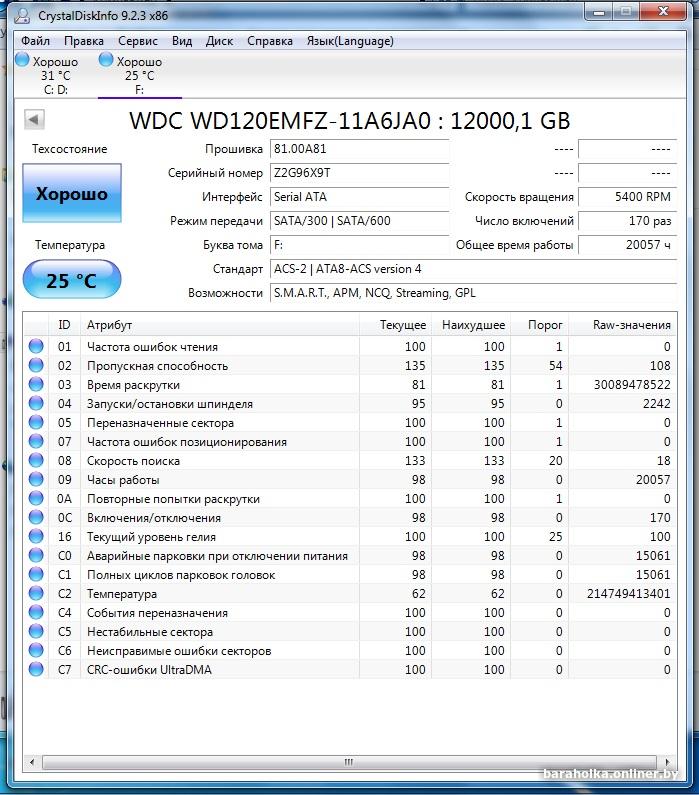Screen dimensions: 699x795
Task: Click status icon for 0A Повторные попытки раскрутки
Action: pyautogui.click(x=36, y=498)
